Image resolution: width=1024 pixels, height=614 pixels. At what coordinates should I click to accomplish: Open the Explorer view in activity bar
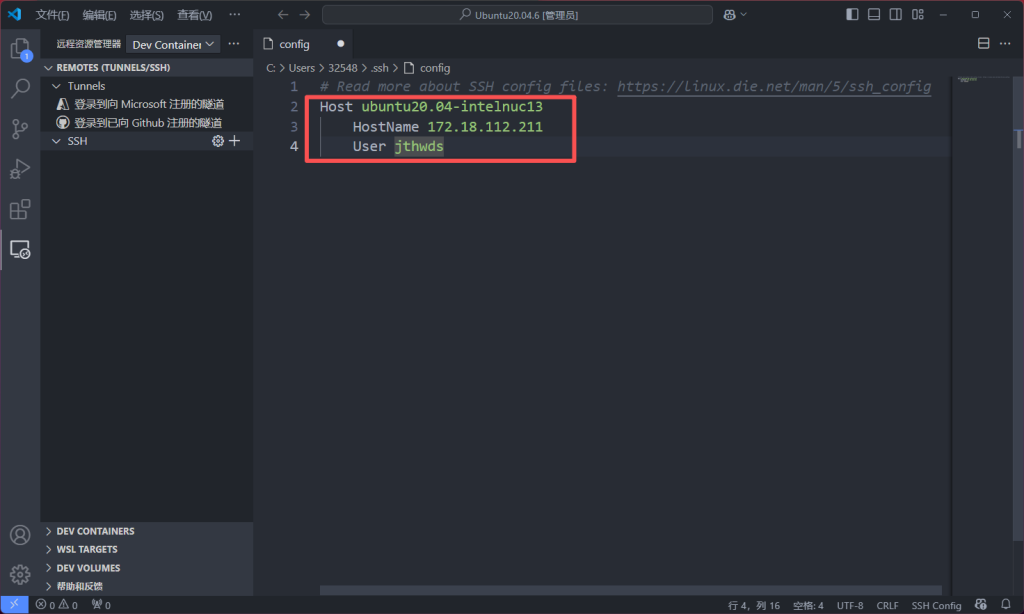tap(20, 48)
